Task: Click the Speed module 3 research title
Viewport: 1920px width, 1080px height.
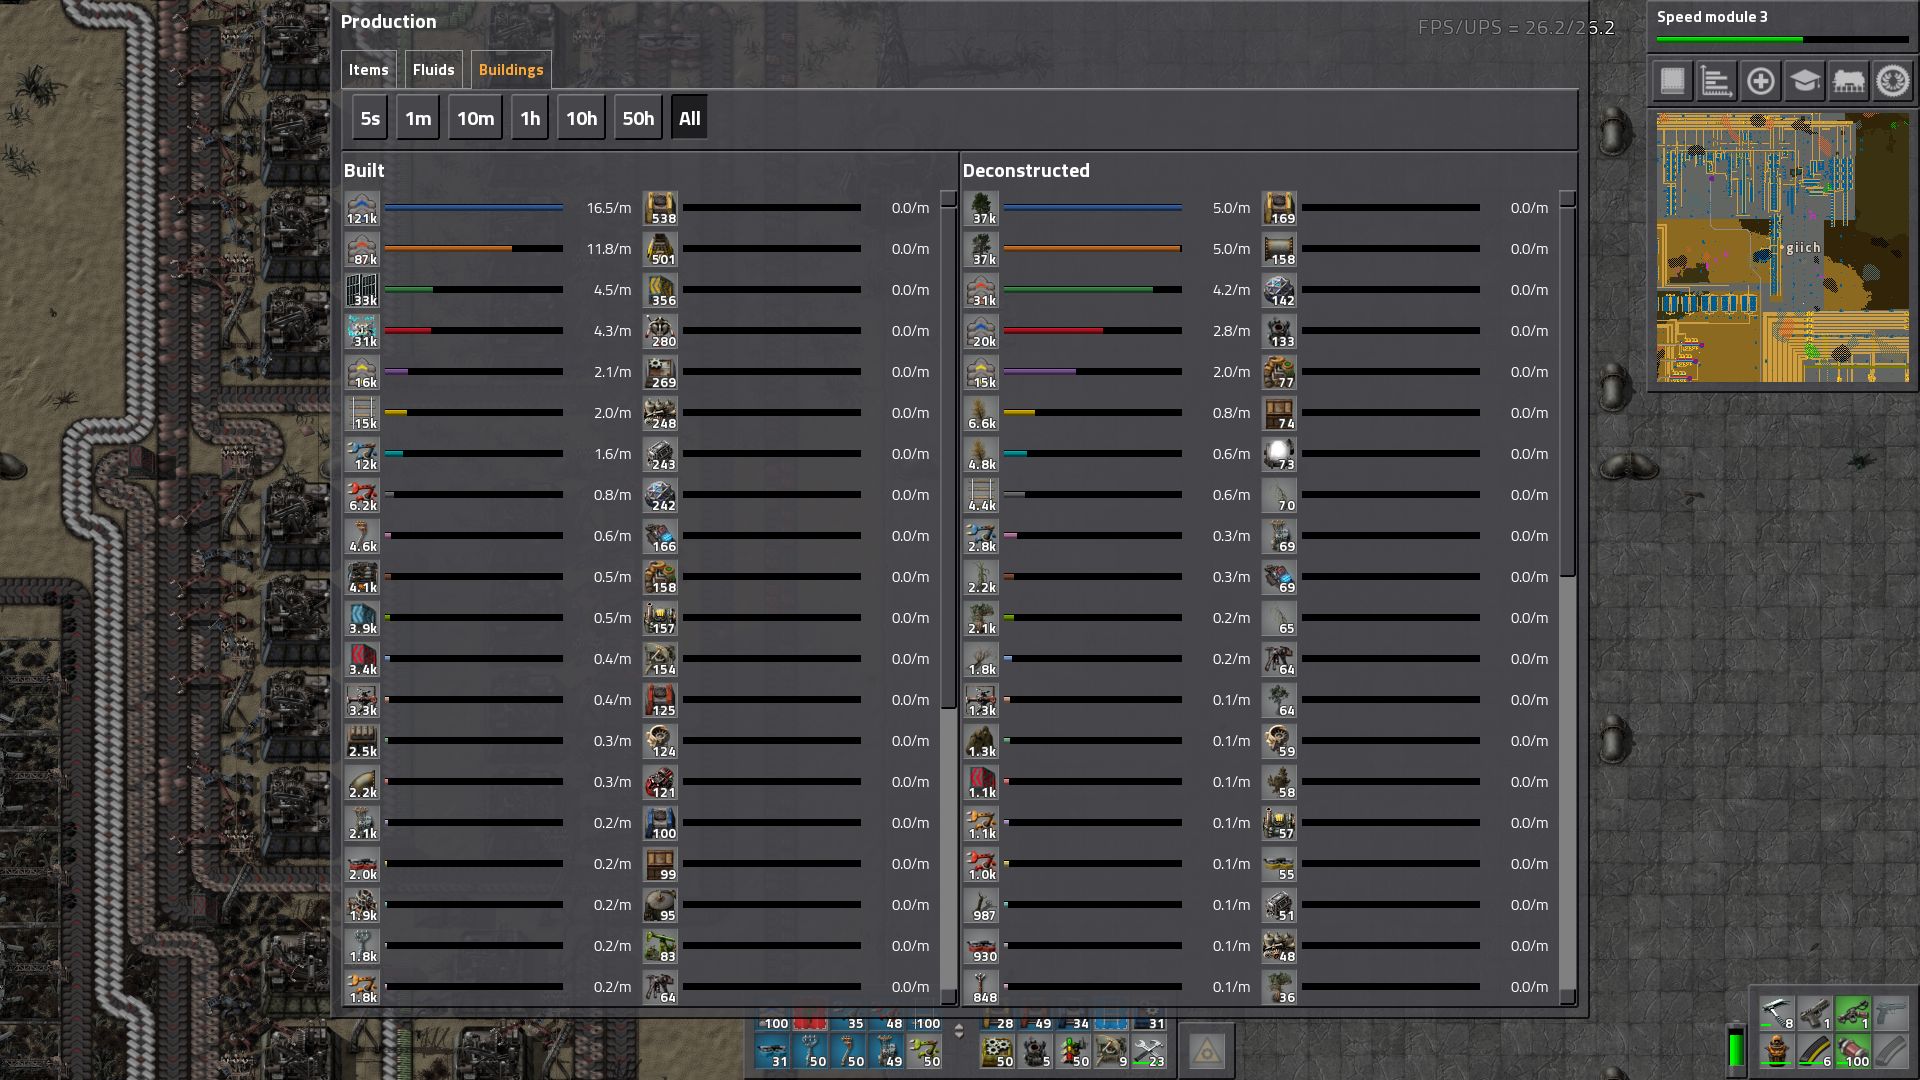Action: pos(1712,17)
